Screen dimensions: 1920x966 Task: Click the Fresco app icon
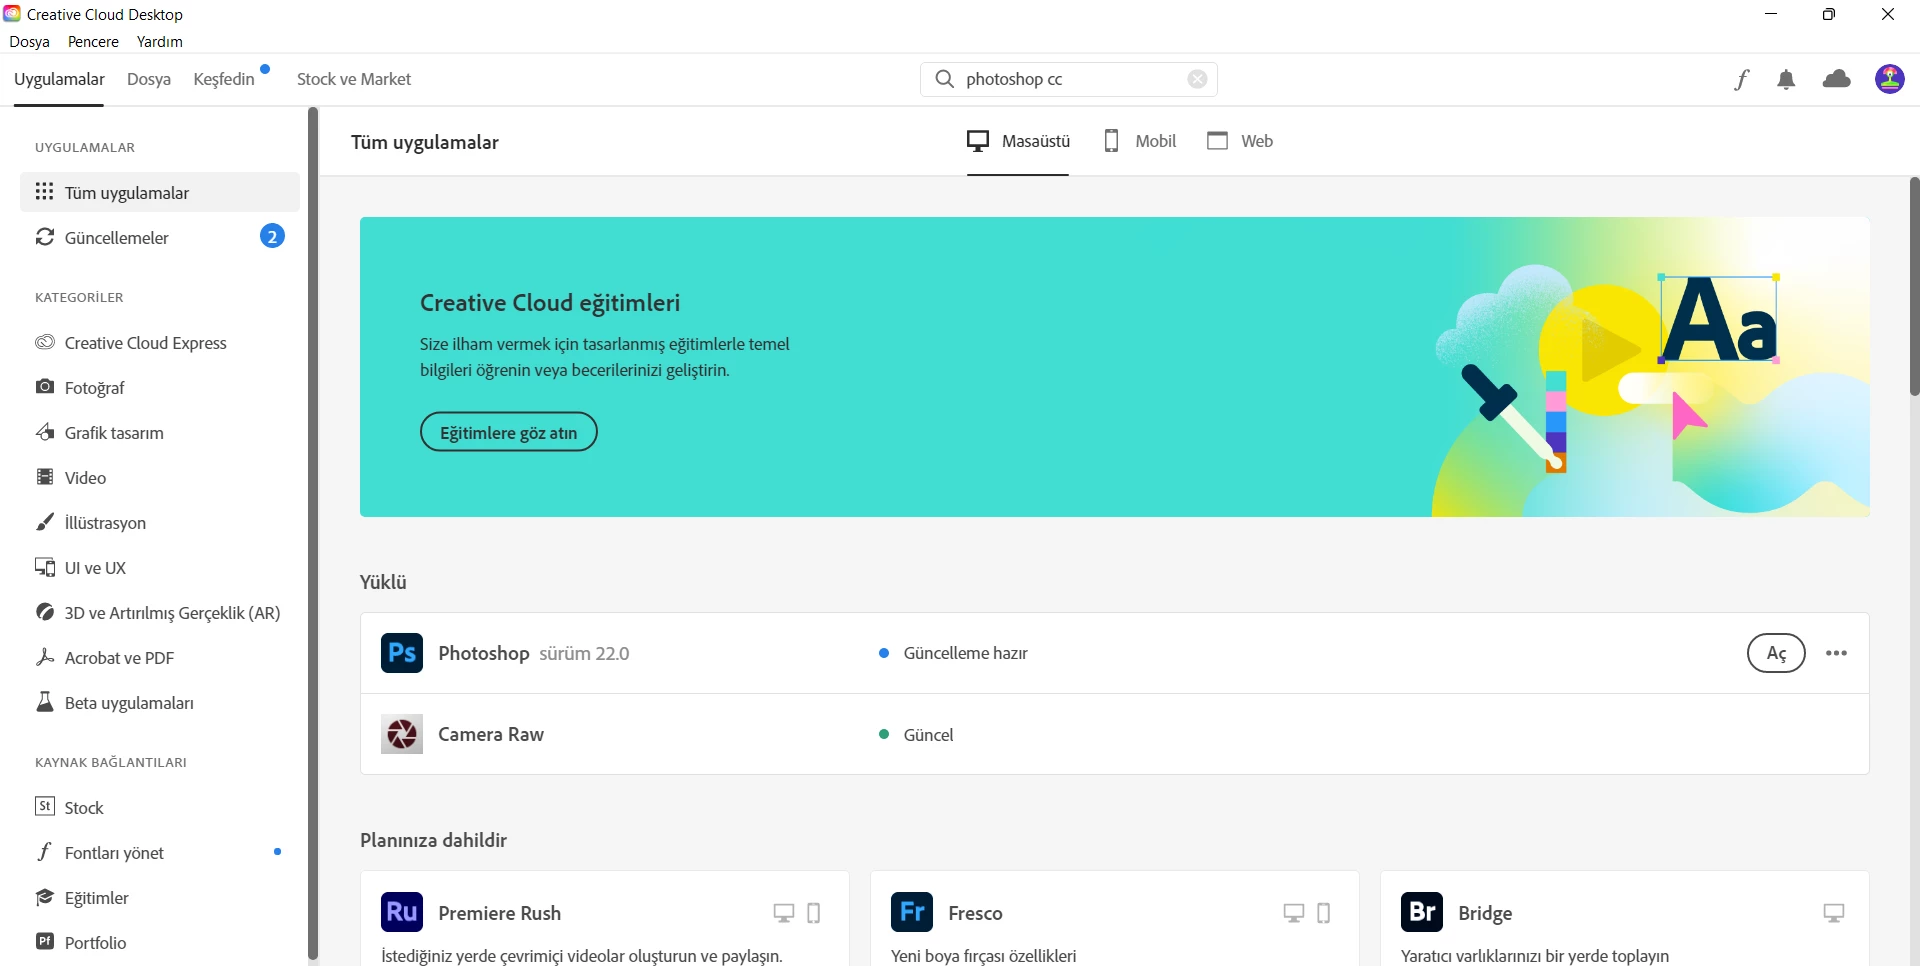[912, 912]
